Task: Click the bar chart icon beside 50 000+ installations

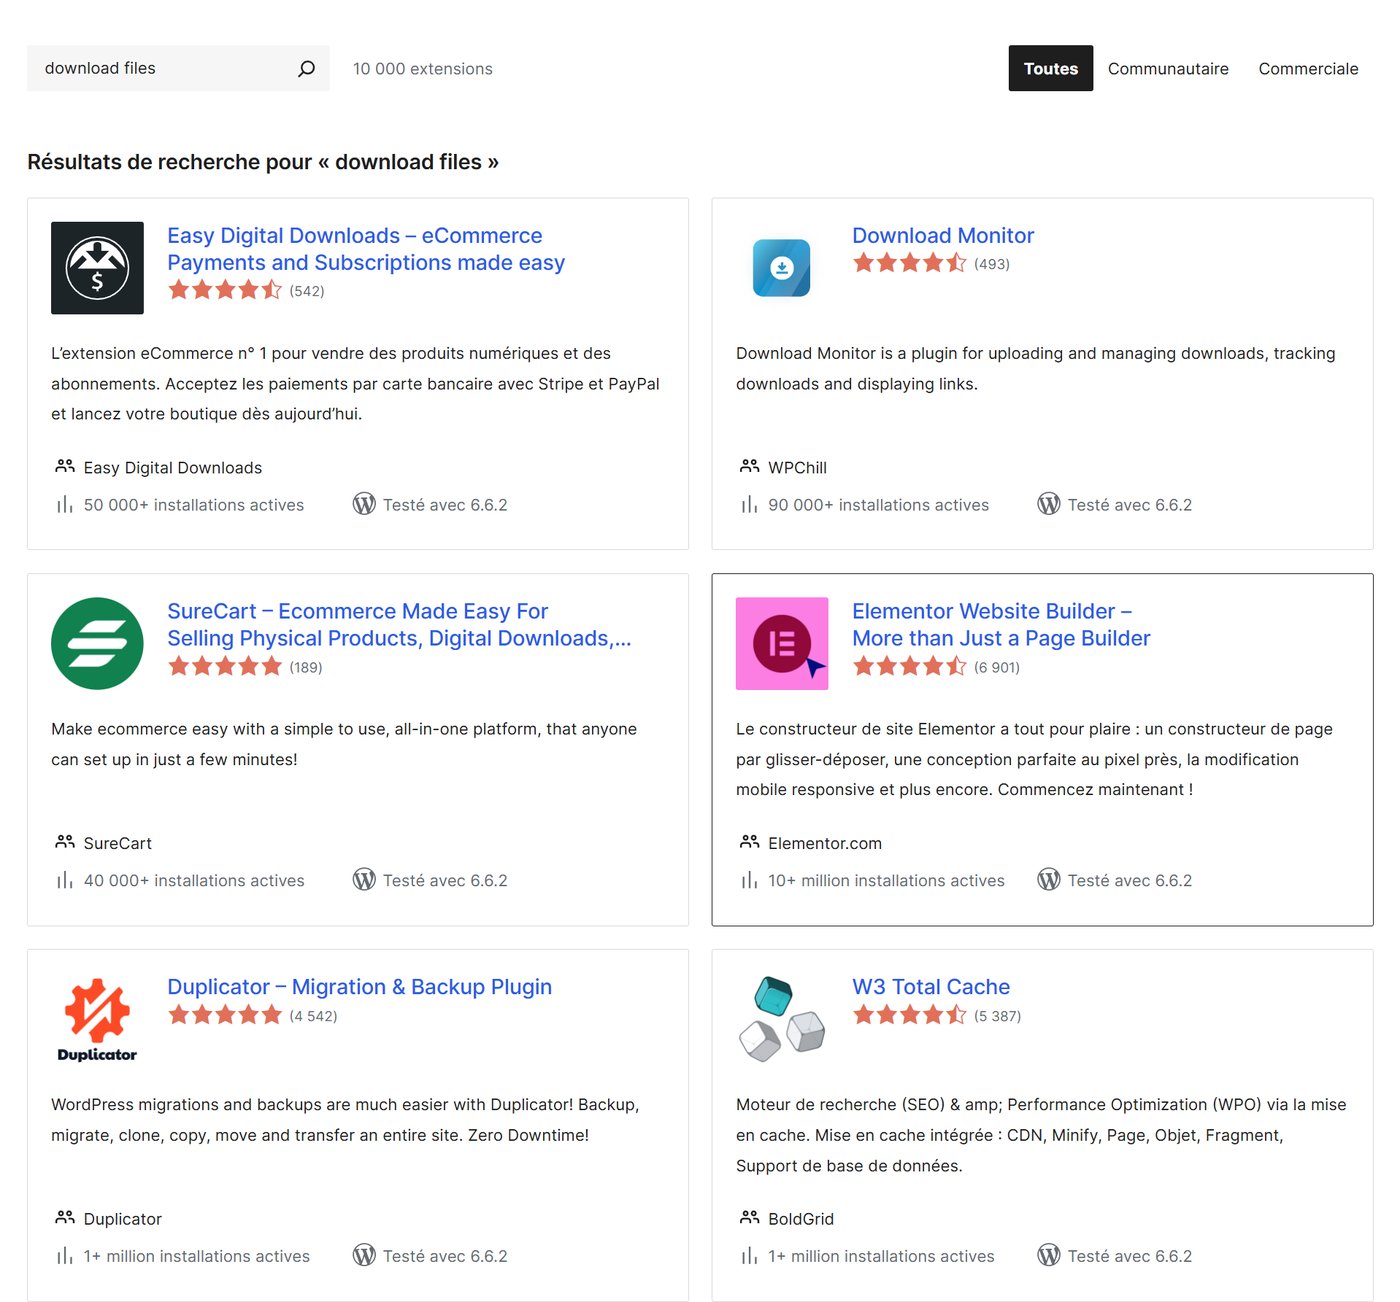Action: pyautogui.click(x=65, y=504)
